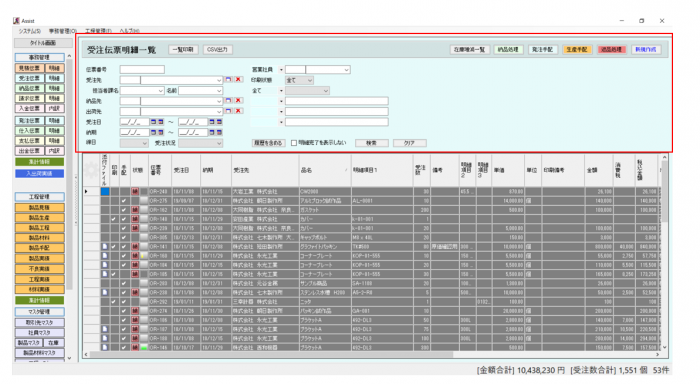Click the クリア button
Image resolution: width=700 pixels, height=384 pixels.
pyautogui.click(x=409, y=143)
